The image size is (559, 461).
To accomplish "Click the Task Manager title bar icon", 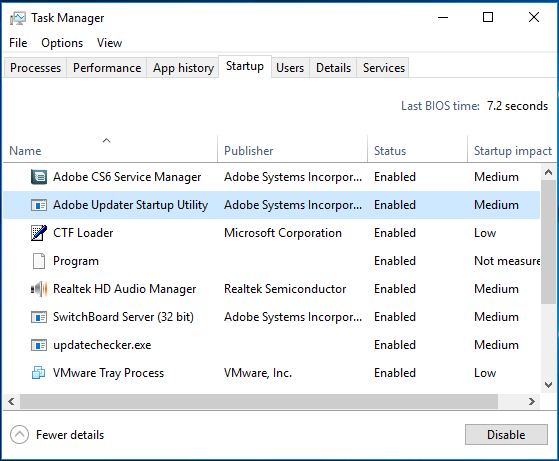I will point(17,18).
